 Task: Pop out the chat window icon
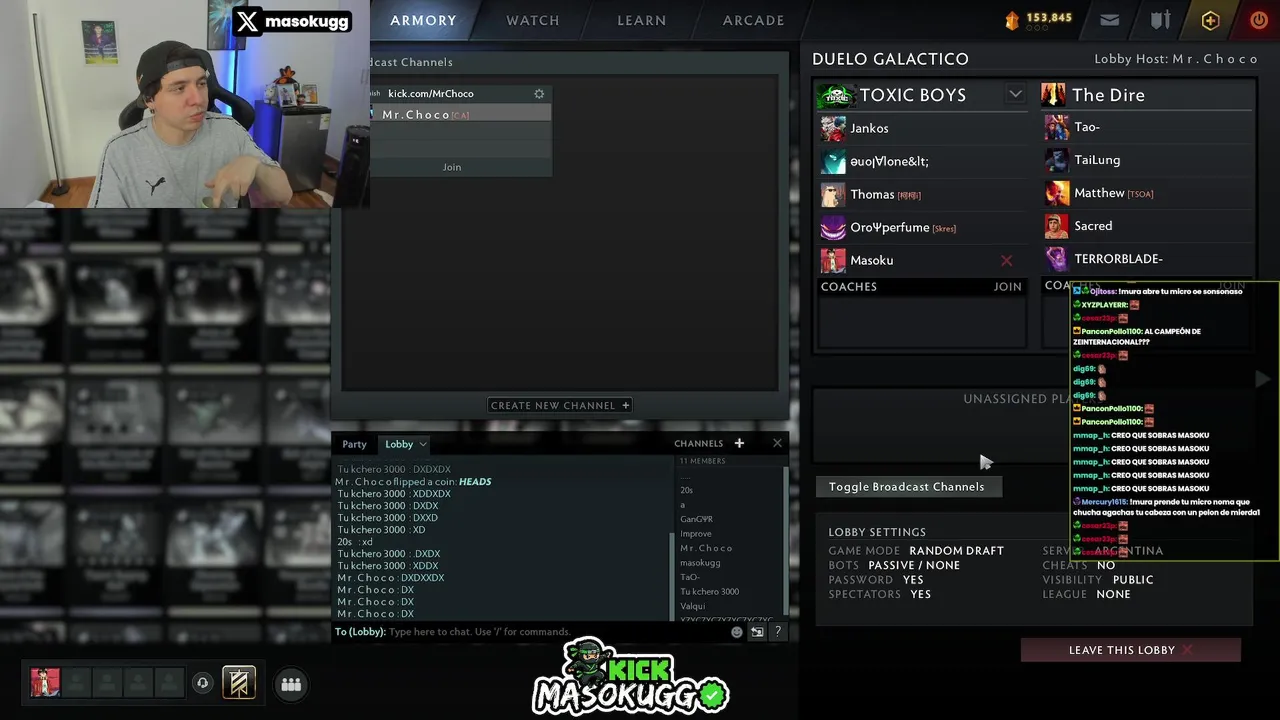click(x=757, y=632)
